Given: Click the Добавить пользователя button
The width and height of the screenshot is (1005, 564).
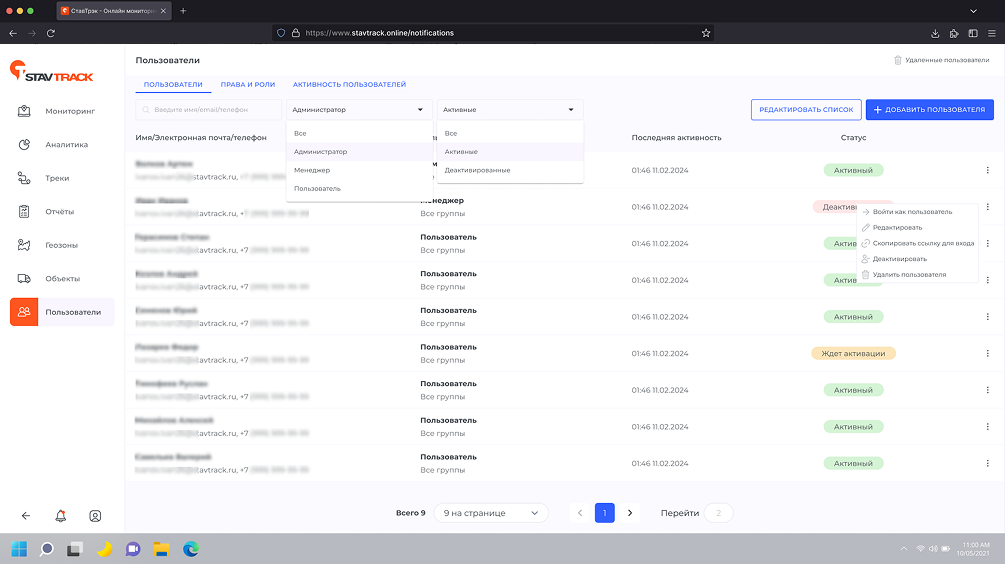Looking at the screenshot, I should point(929,110).
